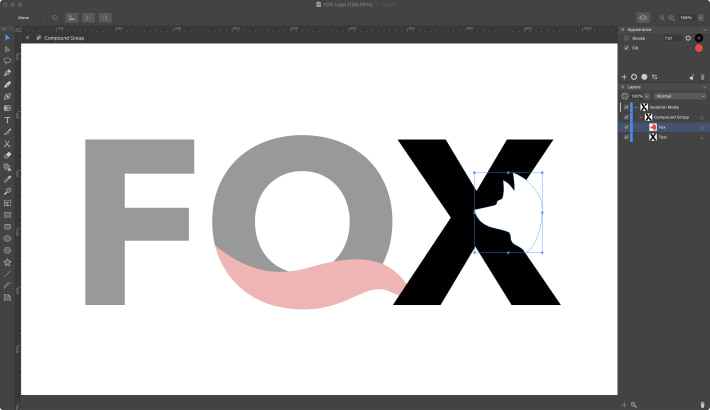Toggle lock on Text layer

point(702,137)
